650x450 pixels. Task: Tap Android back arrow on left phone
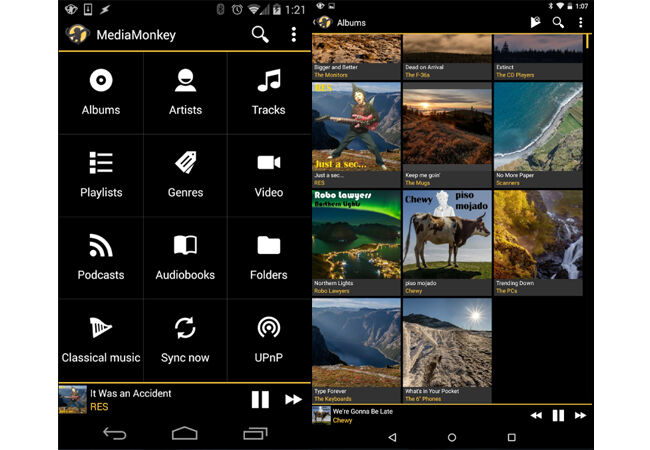114,433
